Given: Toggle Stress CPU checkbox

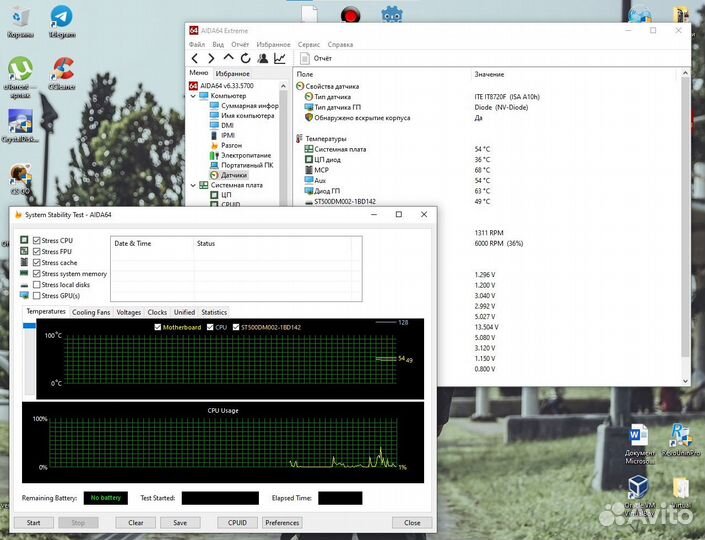Looking at the screenshot, I should pyautogui.click(x=37, y=241).
